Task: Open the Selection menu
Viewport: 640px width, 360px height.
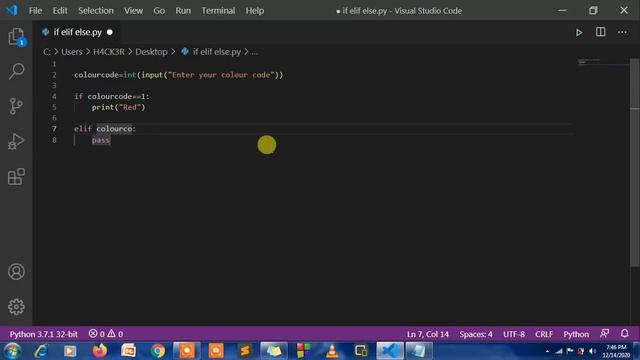Action: [96, 11]
